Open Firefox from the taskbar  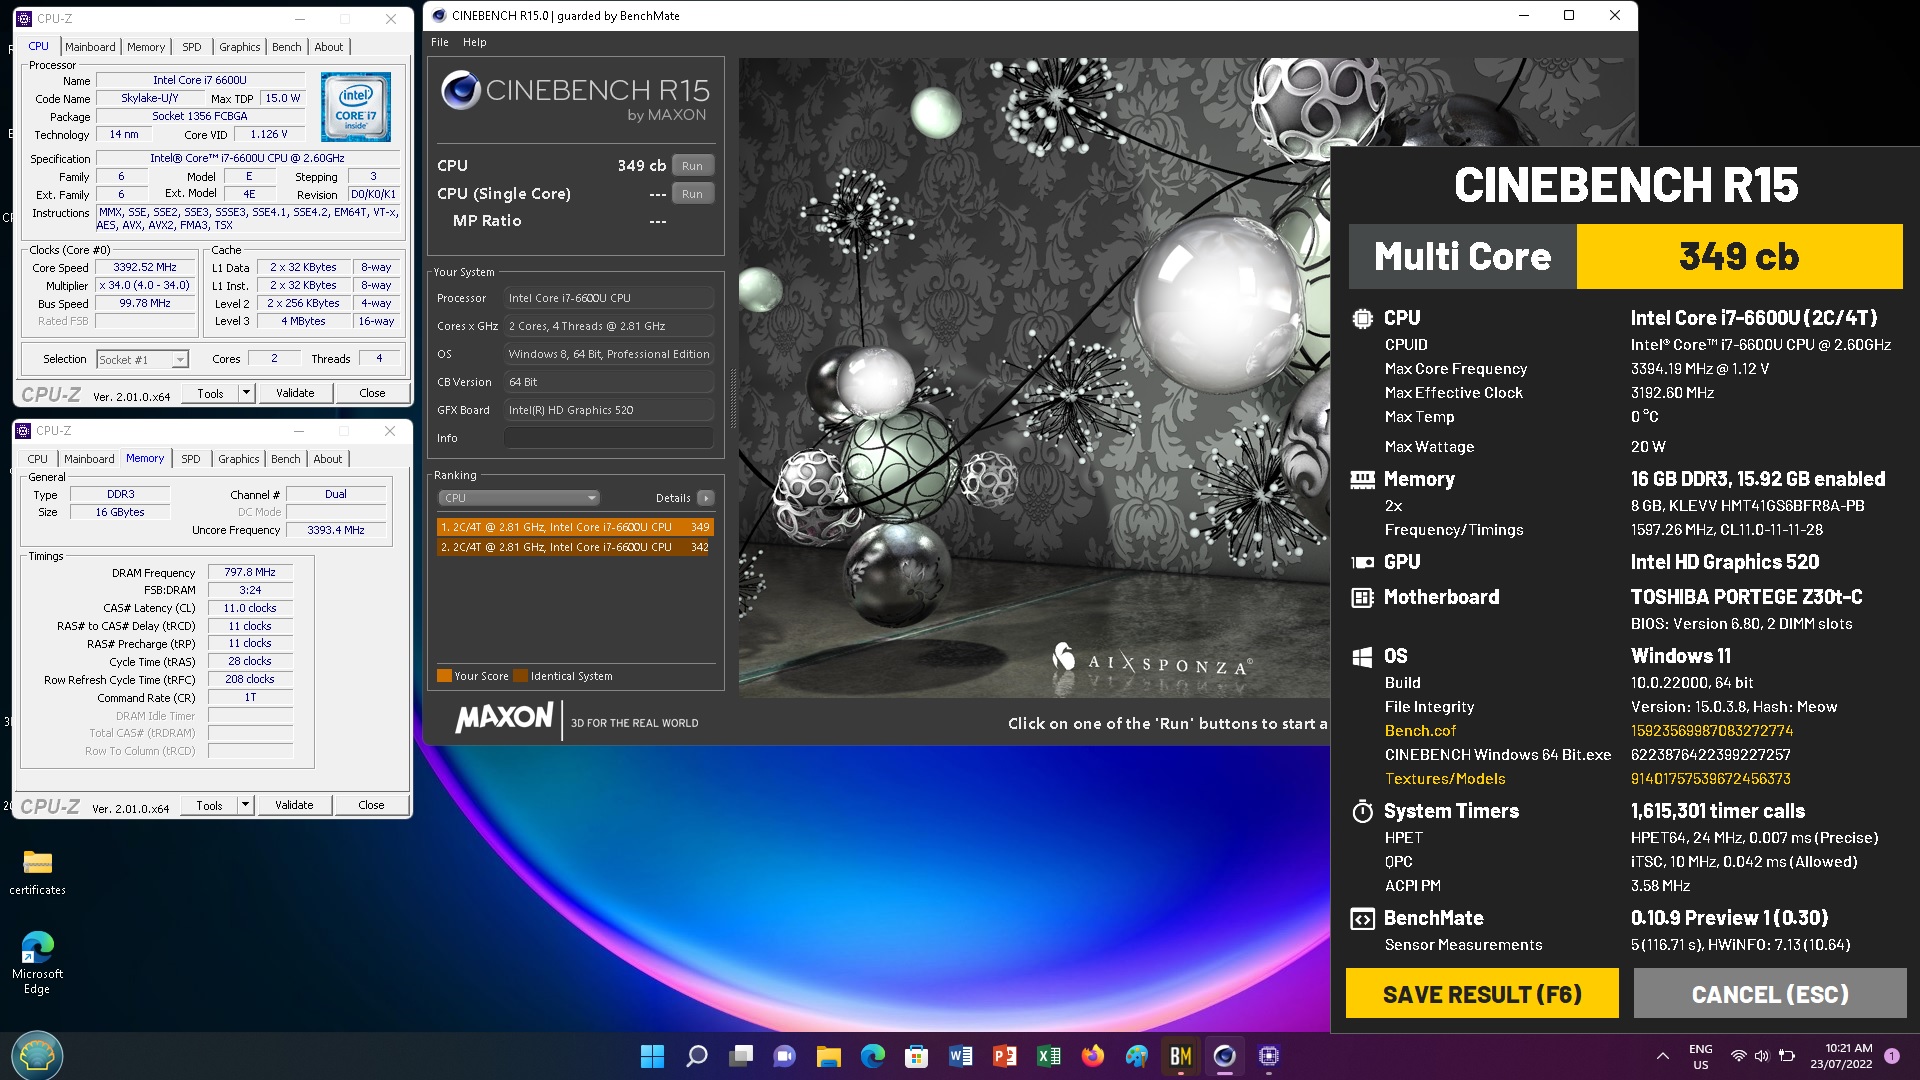[x=1093, y=1056]
